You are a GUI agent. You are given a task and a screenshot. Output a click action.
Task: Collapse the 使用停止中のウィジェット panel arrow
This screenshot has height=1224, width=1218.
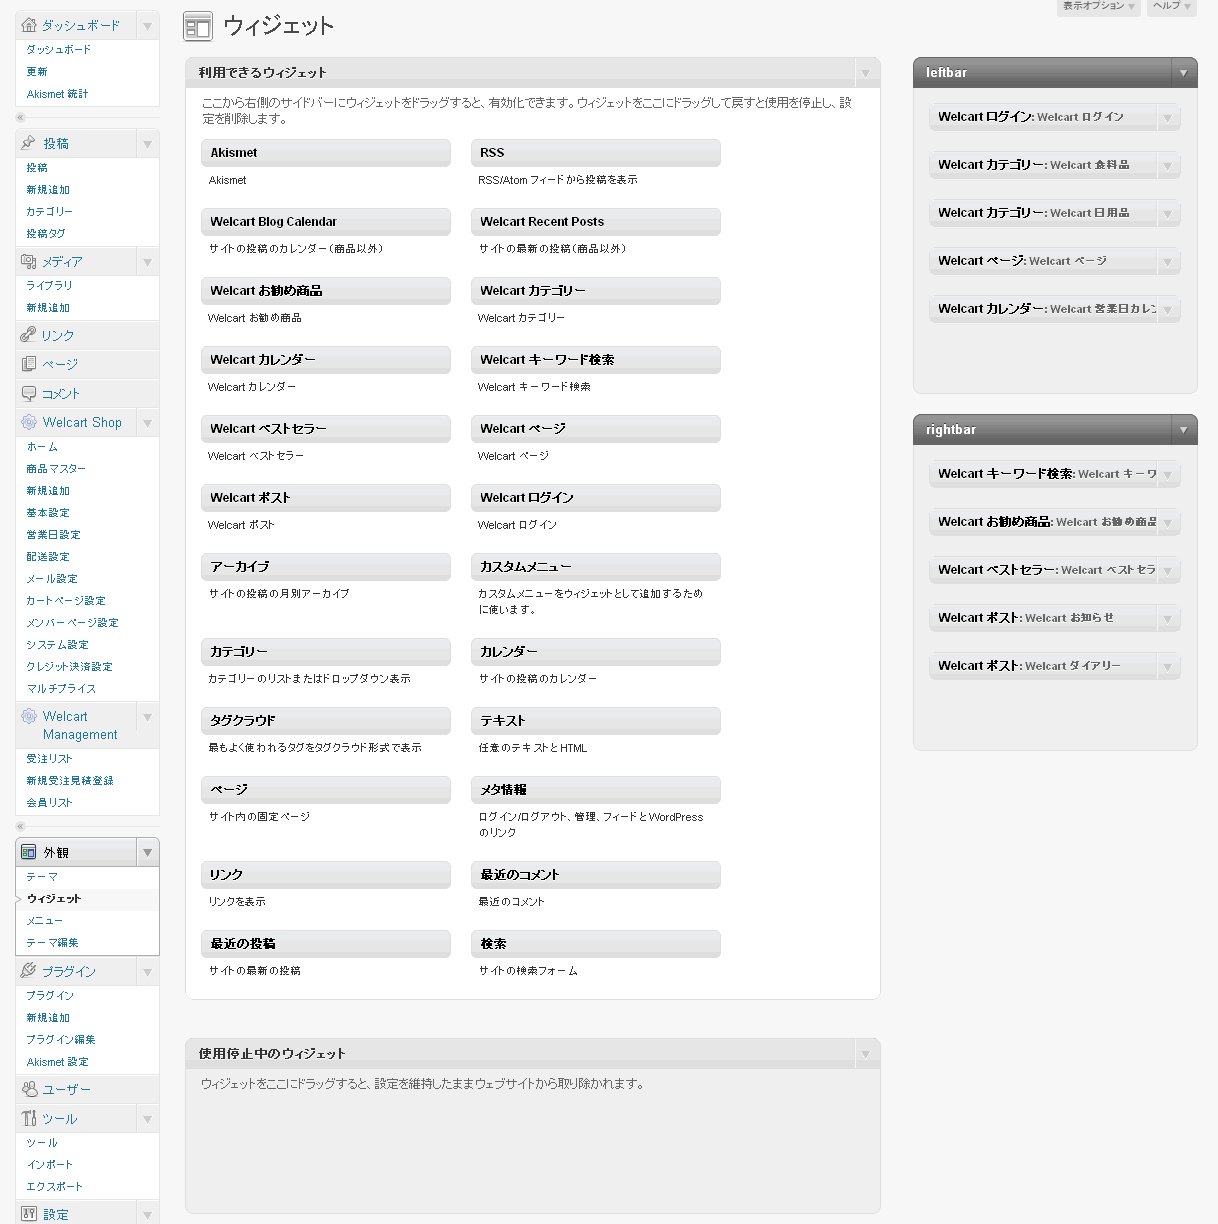coord(866,1053)
